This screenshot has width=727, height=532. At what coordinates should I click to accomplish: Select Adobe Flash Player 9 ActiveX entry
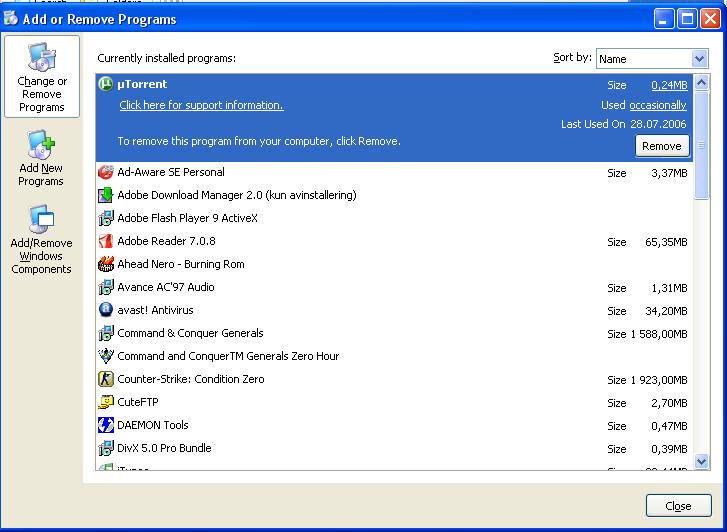pos(394,218)
